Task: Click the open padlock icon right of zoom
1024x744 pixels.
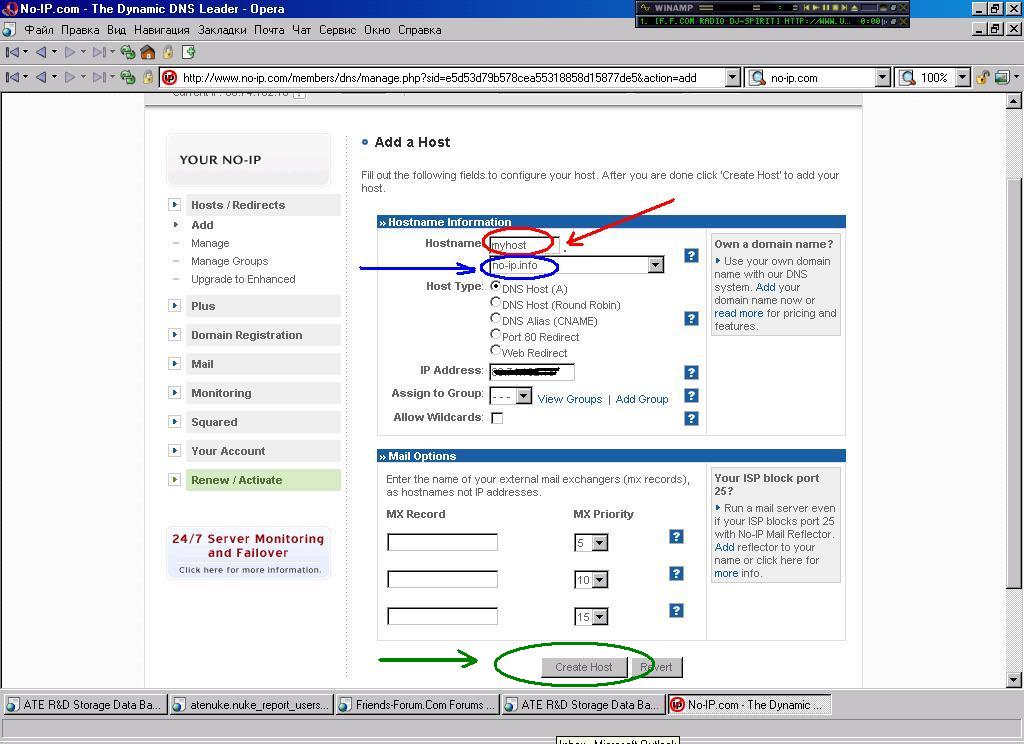Action: [x=982, y=78]
